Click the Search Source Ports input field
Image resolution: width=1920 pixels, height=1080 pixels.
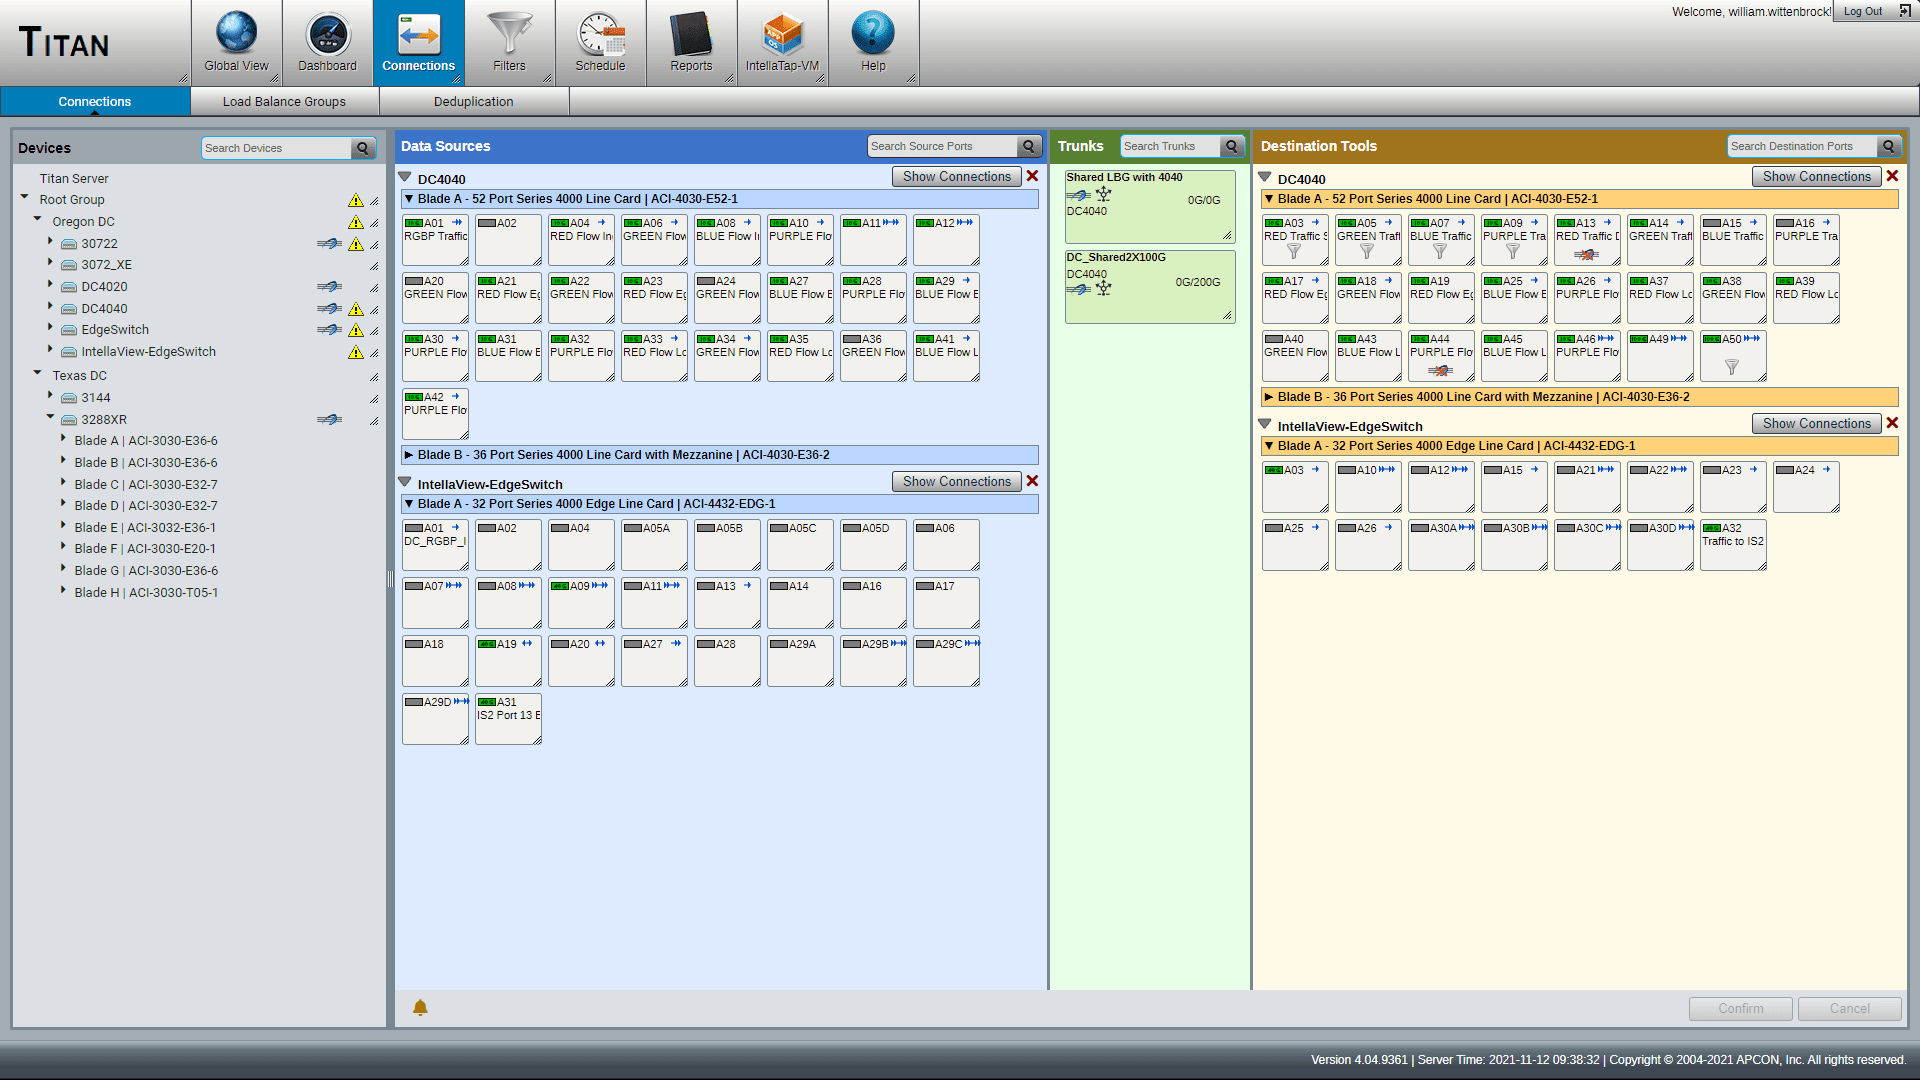944,145
